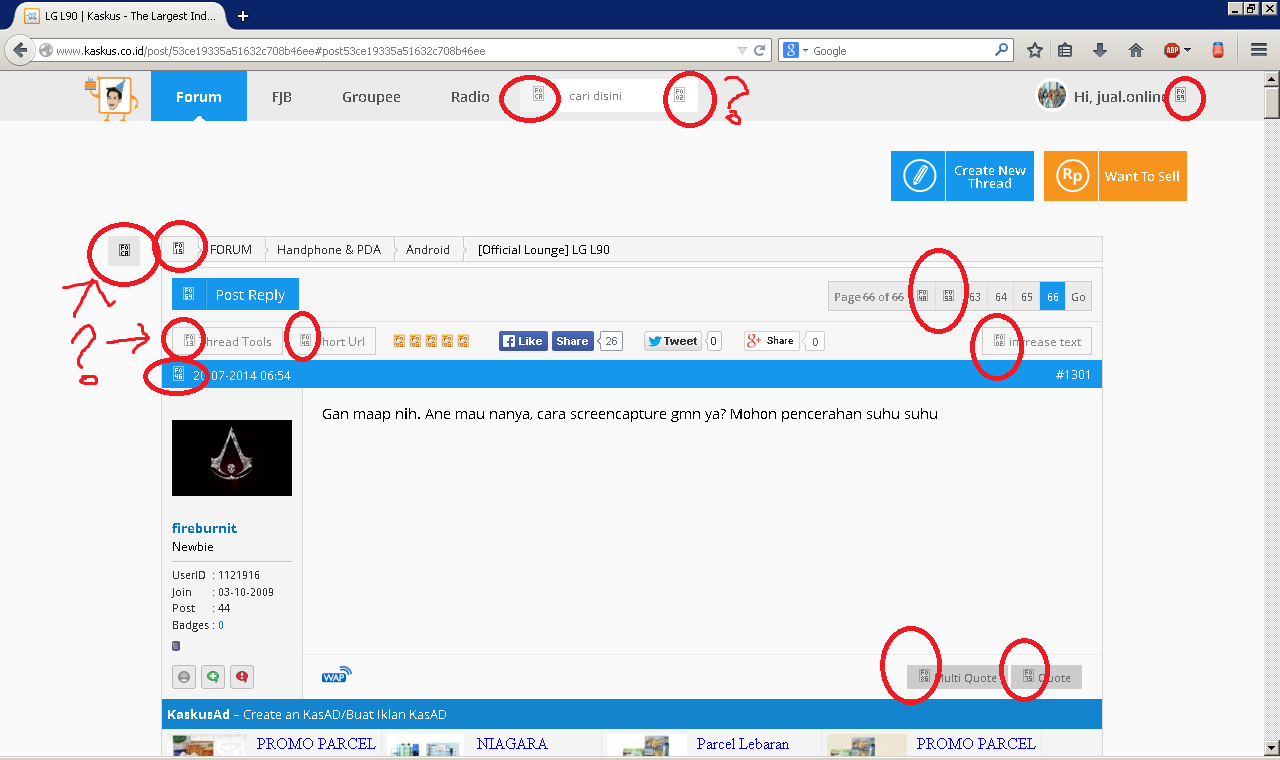Click the user avatar beside Hi, jual.online
1280x760 pixels.
[1051, 96]
